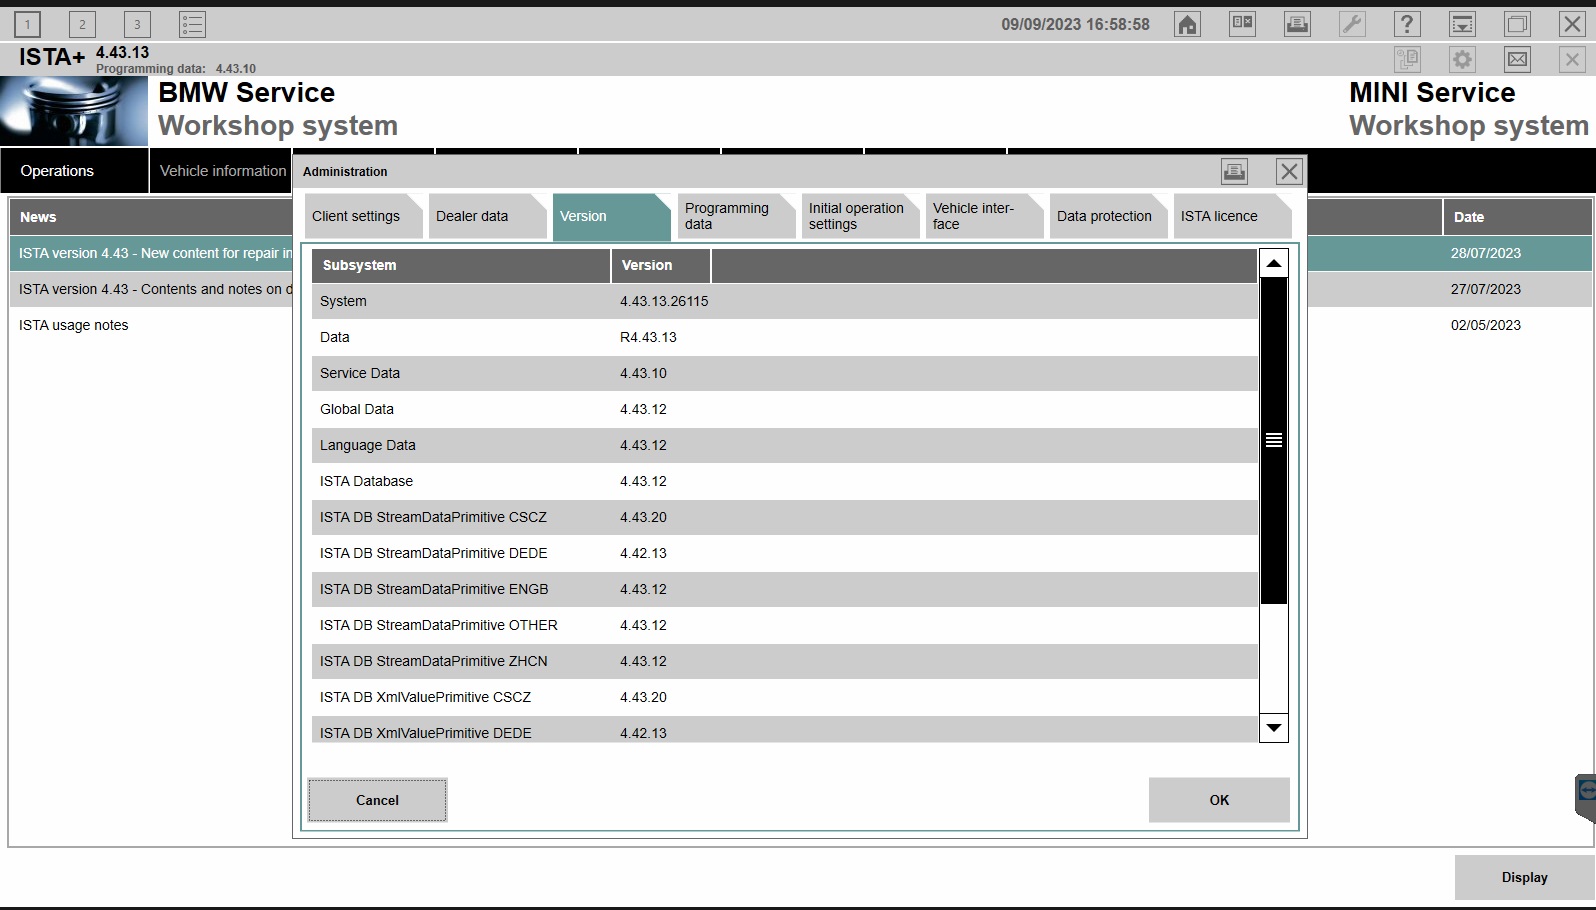This screenshot has width=1596, height=910.
Task: Open session tab 3 in top bar
Action: pos(137,24)
